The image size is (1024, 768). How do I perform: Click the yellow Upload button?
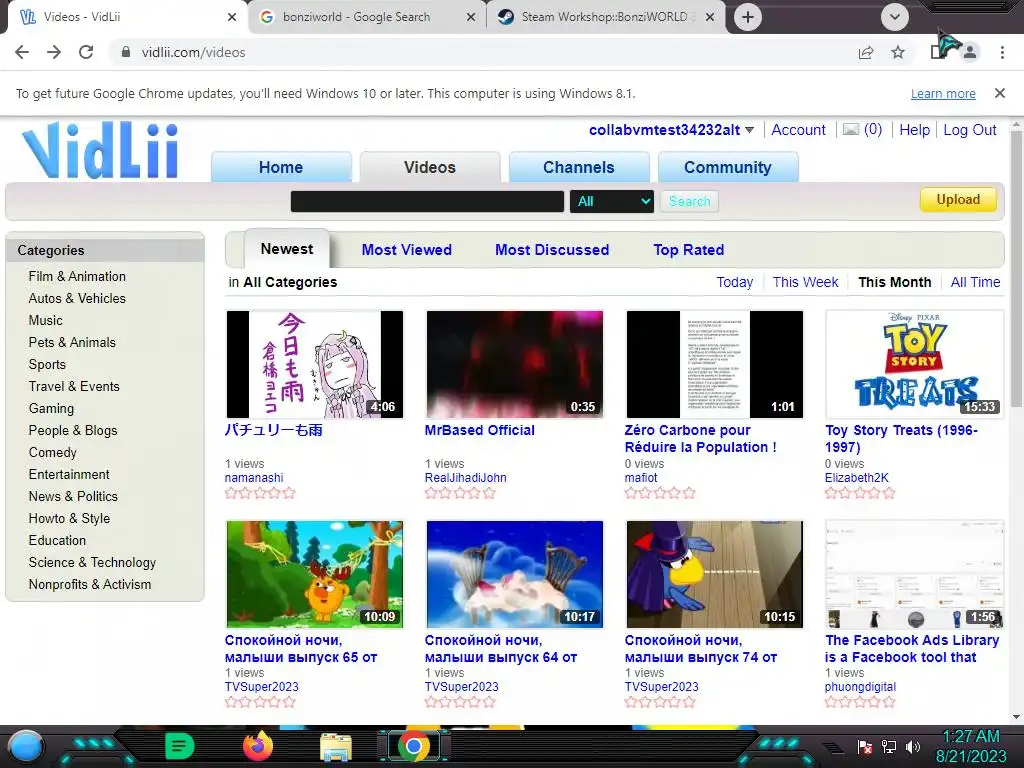pyautogui.click(x=958, y=200)
